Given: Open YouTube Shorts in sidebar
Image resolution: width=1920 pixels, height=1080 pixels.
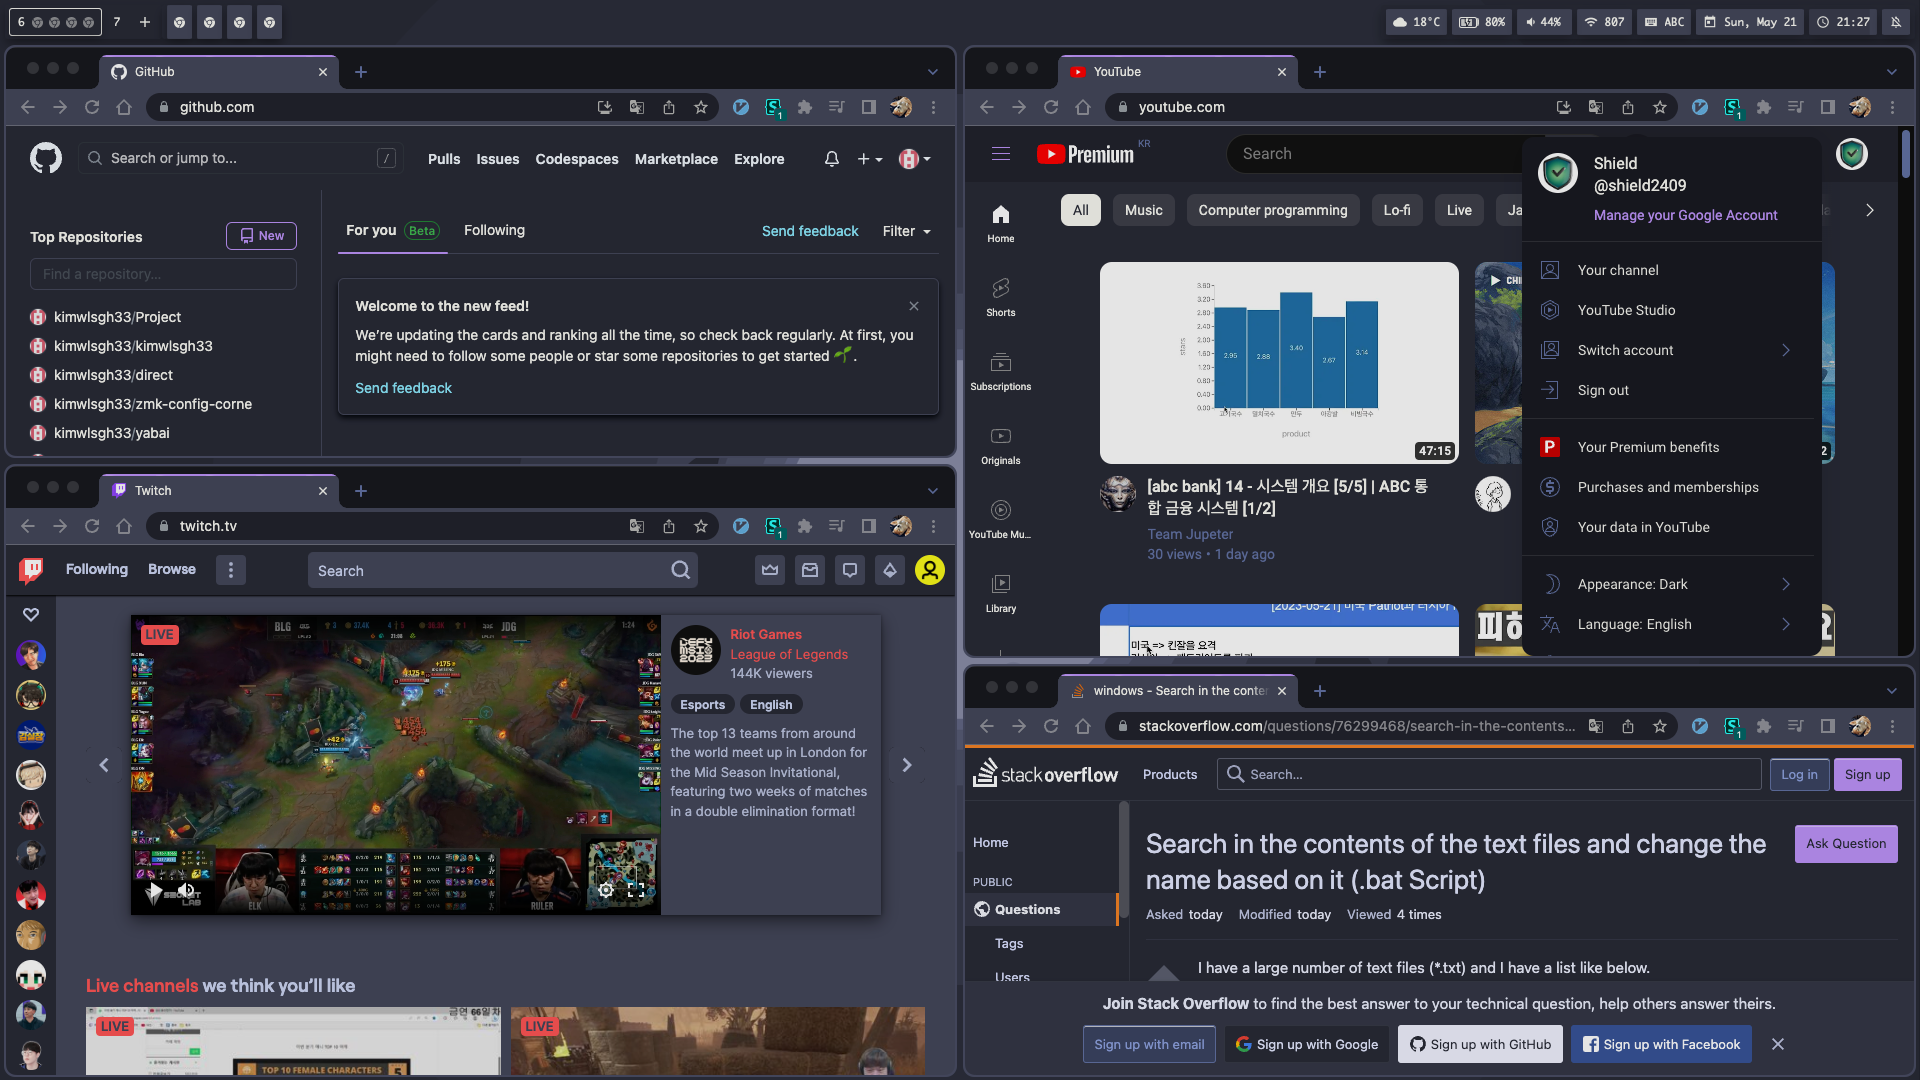Looking at the screenshot, I should (x=1000, y=297).
